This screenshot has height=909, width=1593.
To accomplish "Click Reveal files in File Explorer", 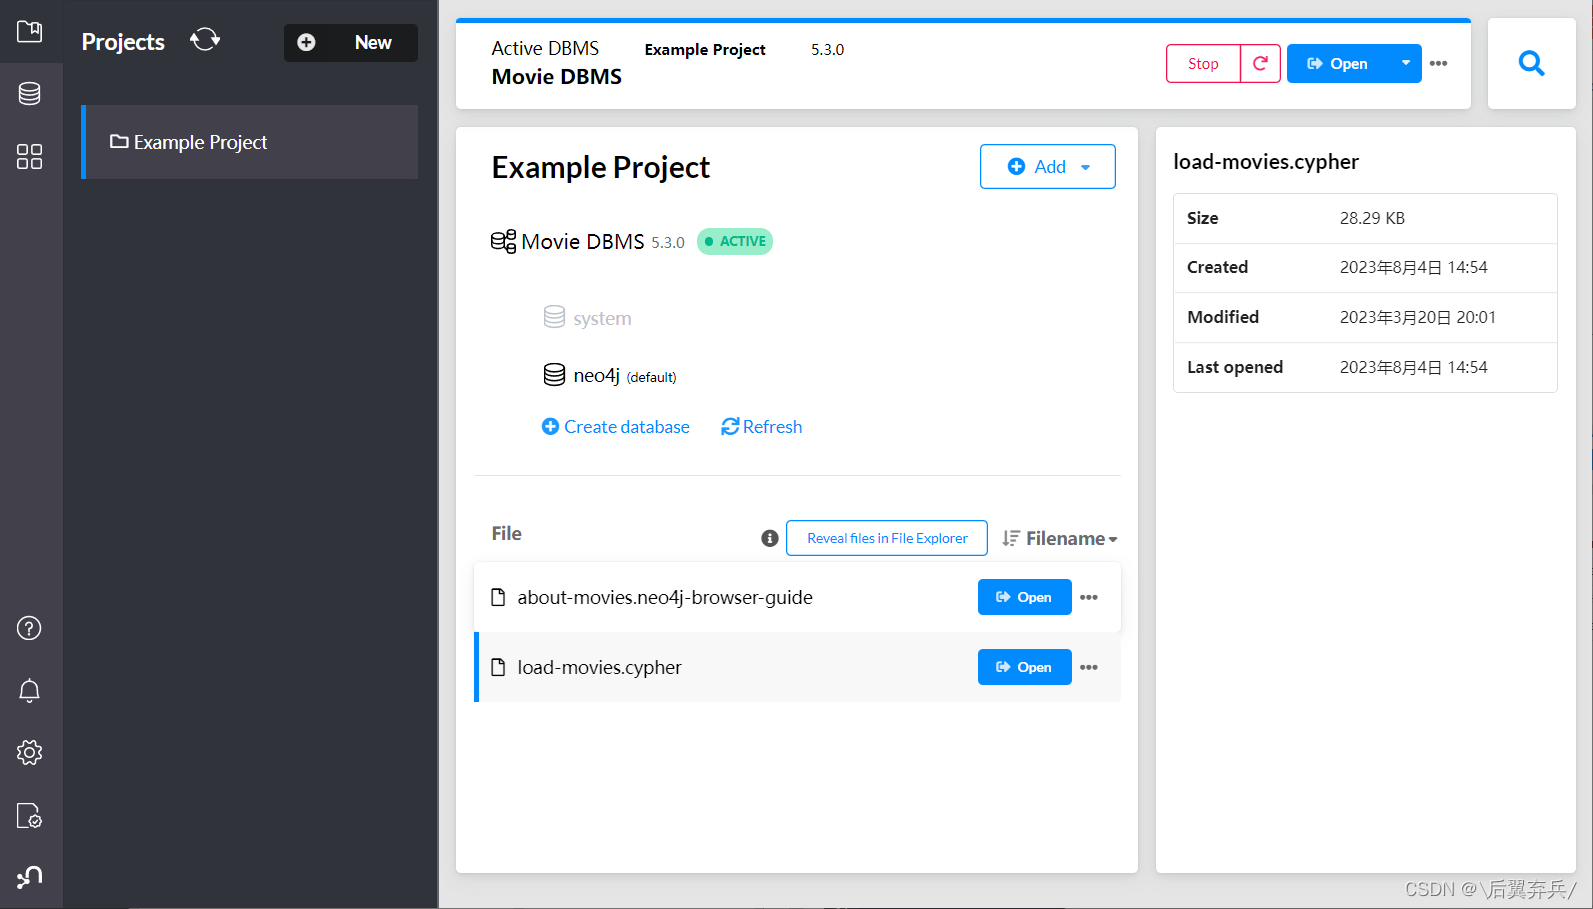I will (x=887, y=538).
